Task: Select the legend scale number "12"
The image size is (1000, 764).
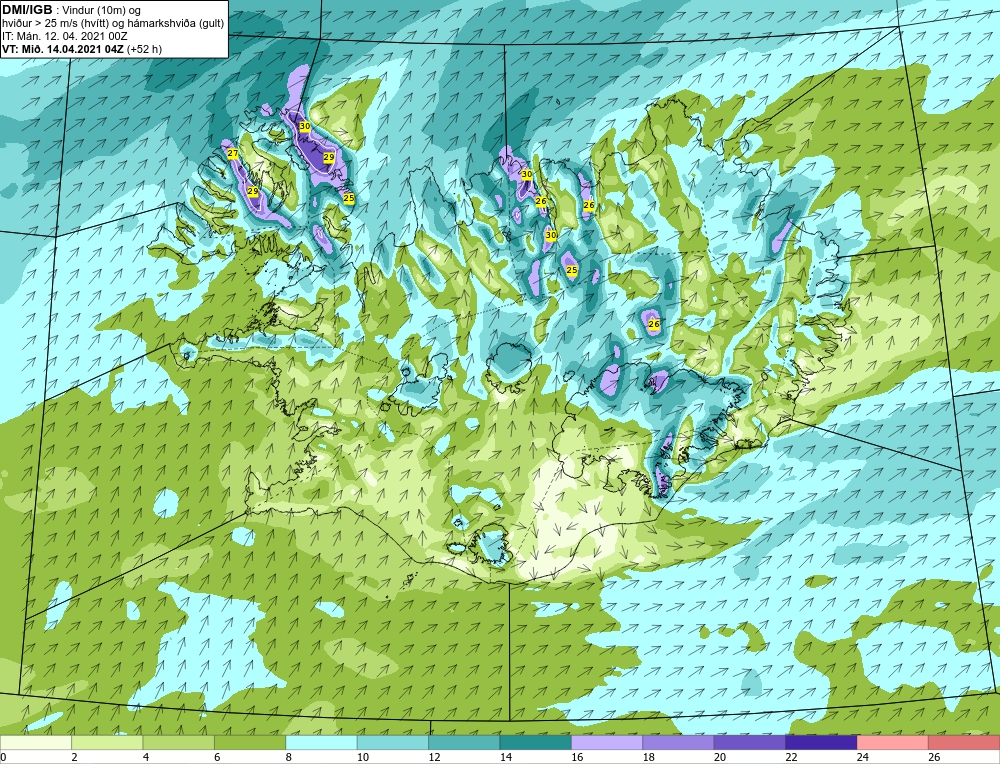Action: [x=434, y=758]
